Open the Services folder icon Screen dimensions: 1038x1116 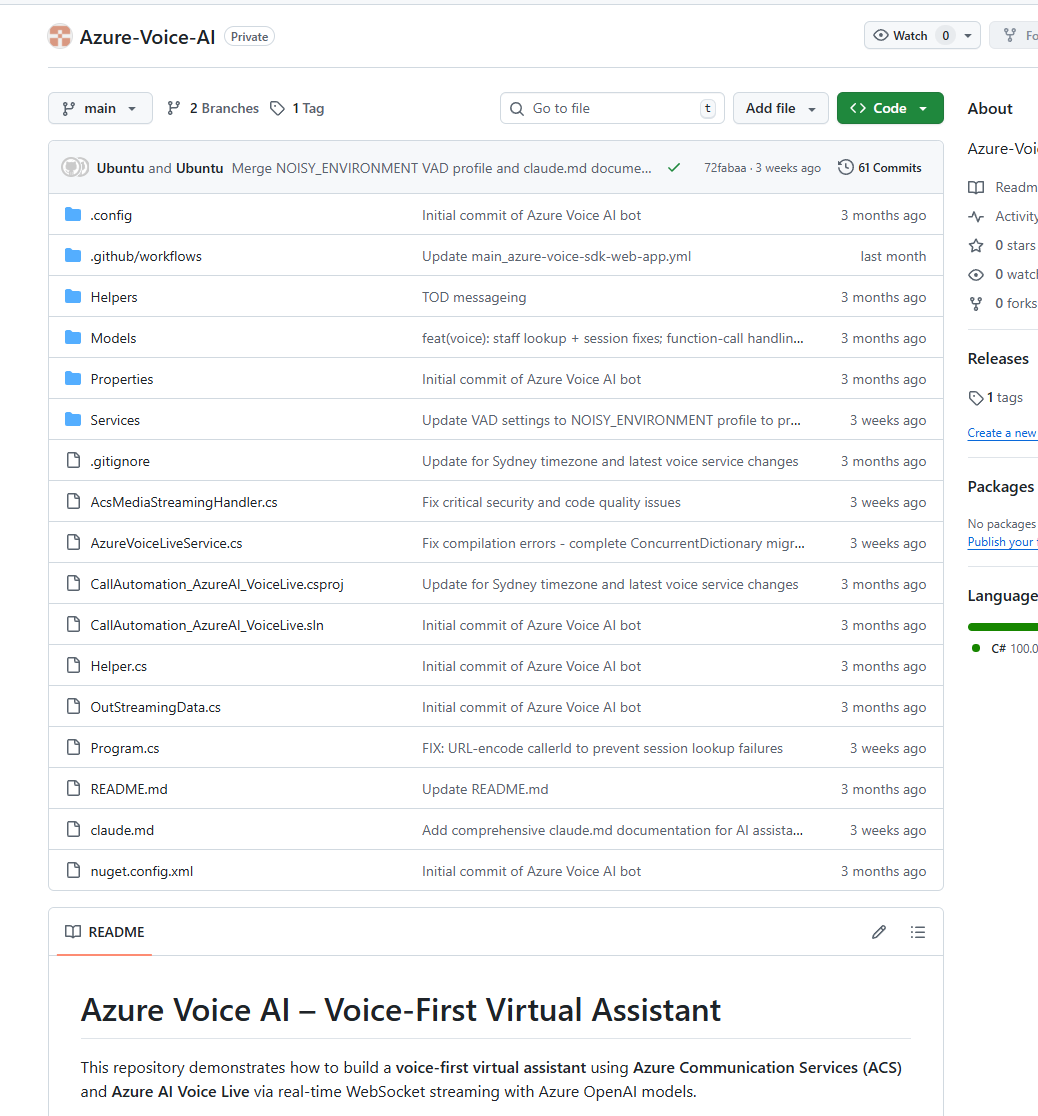click(71, 419)
